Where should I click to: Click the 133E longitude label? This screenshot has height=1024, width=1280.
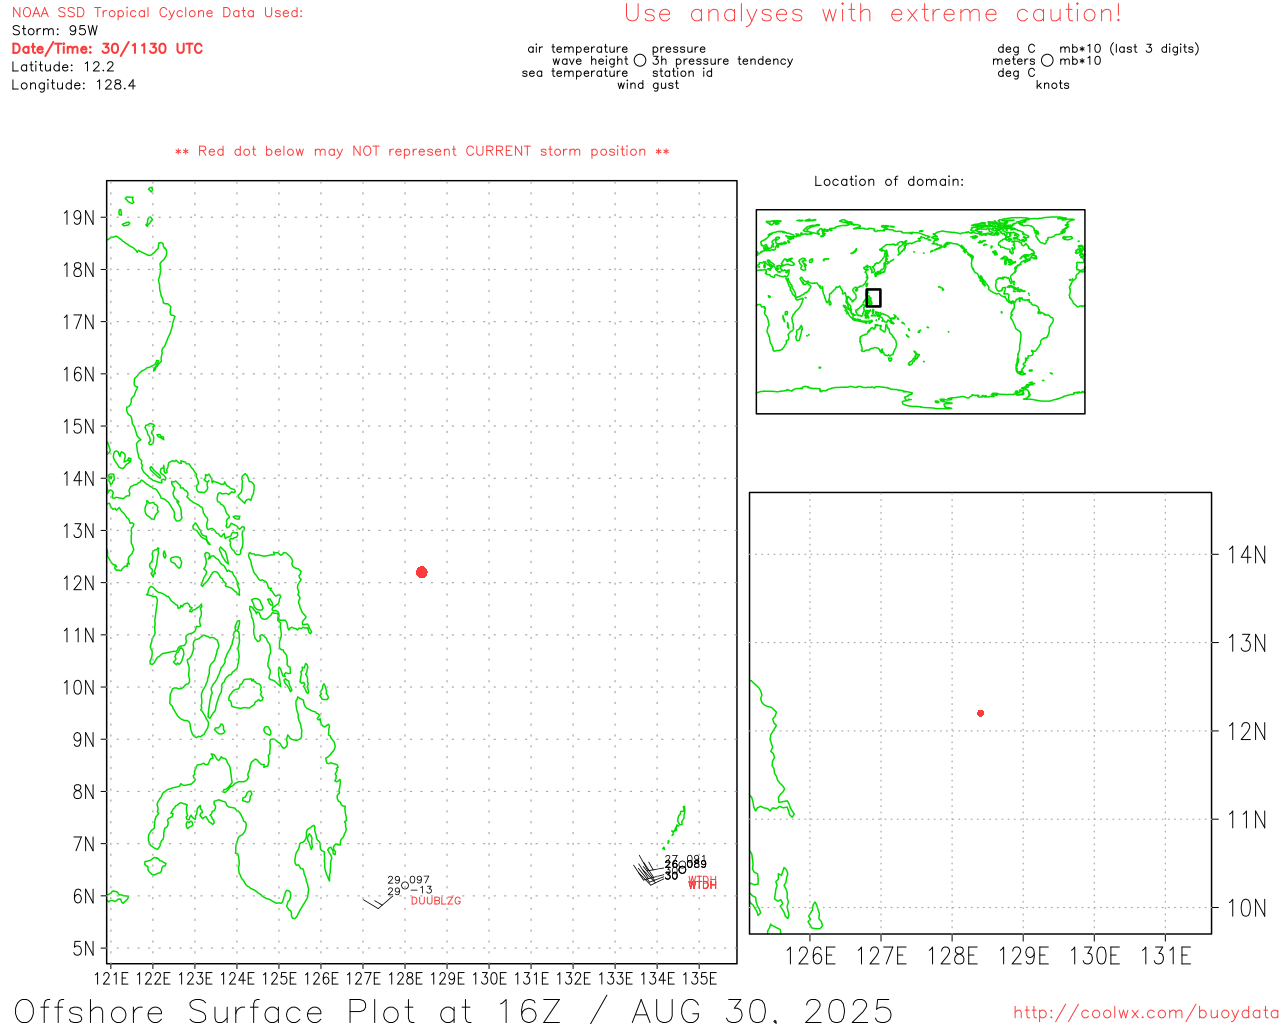(x=615, y=978)
